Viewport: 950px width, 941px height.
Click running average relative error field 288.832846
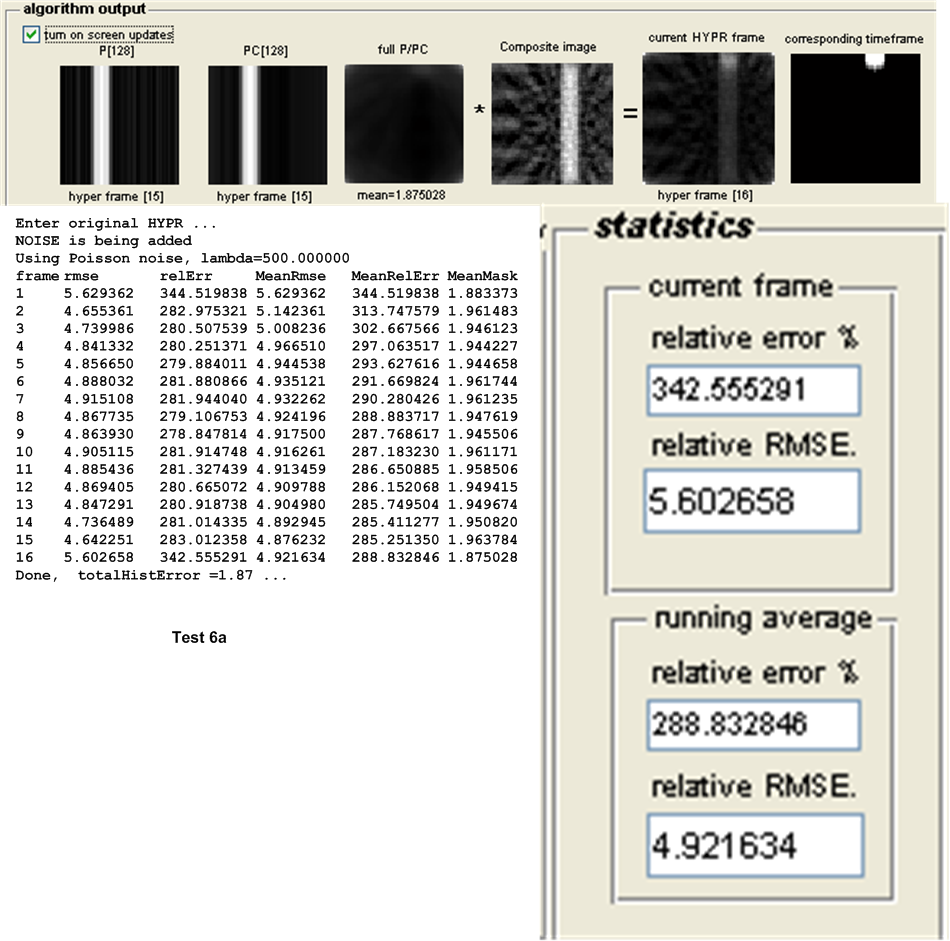(x=753, y=725)
